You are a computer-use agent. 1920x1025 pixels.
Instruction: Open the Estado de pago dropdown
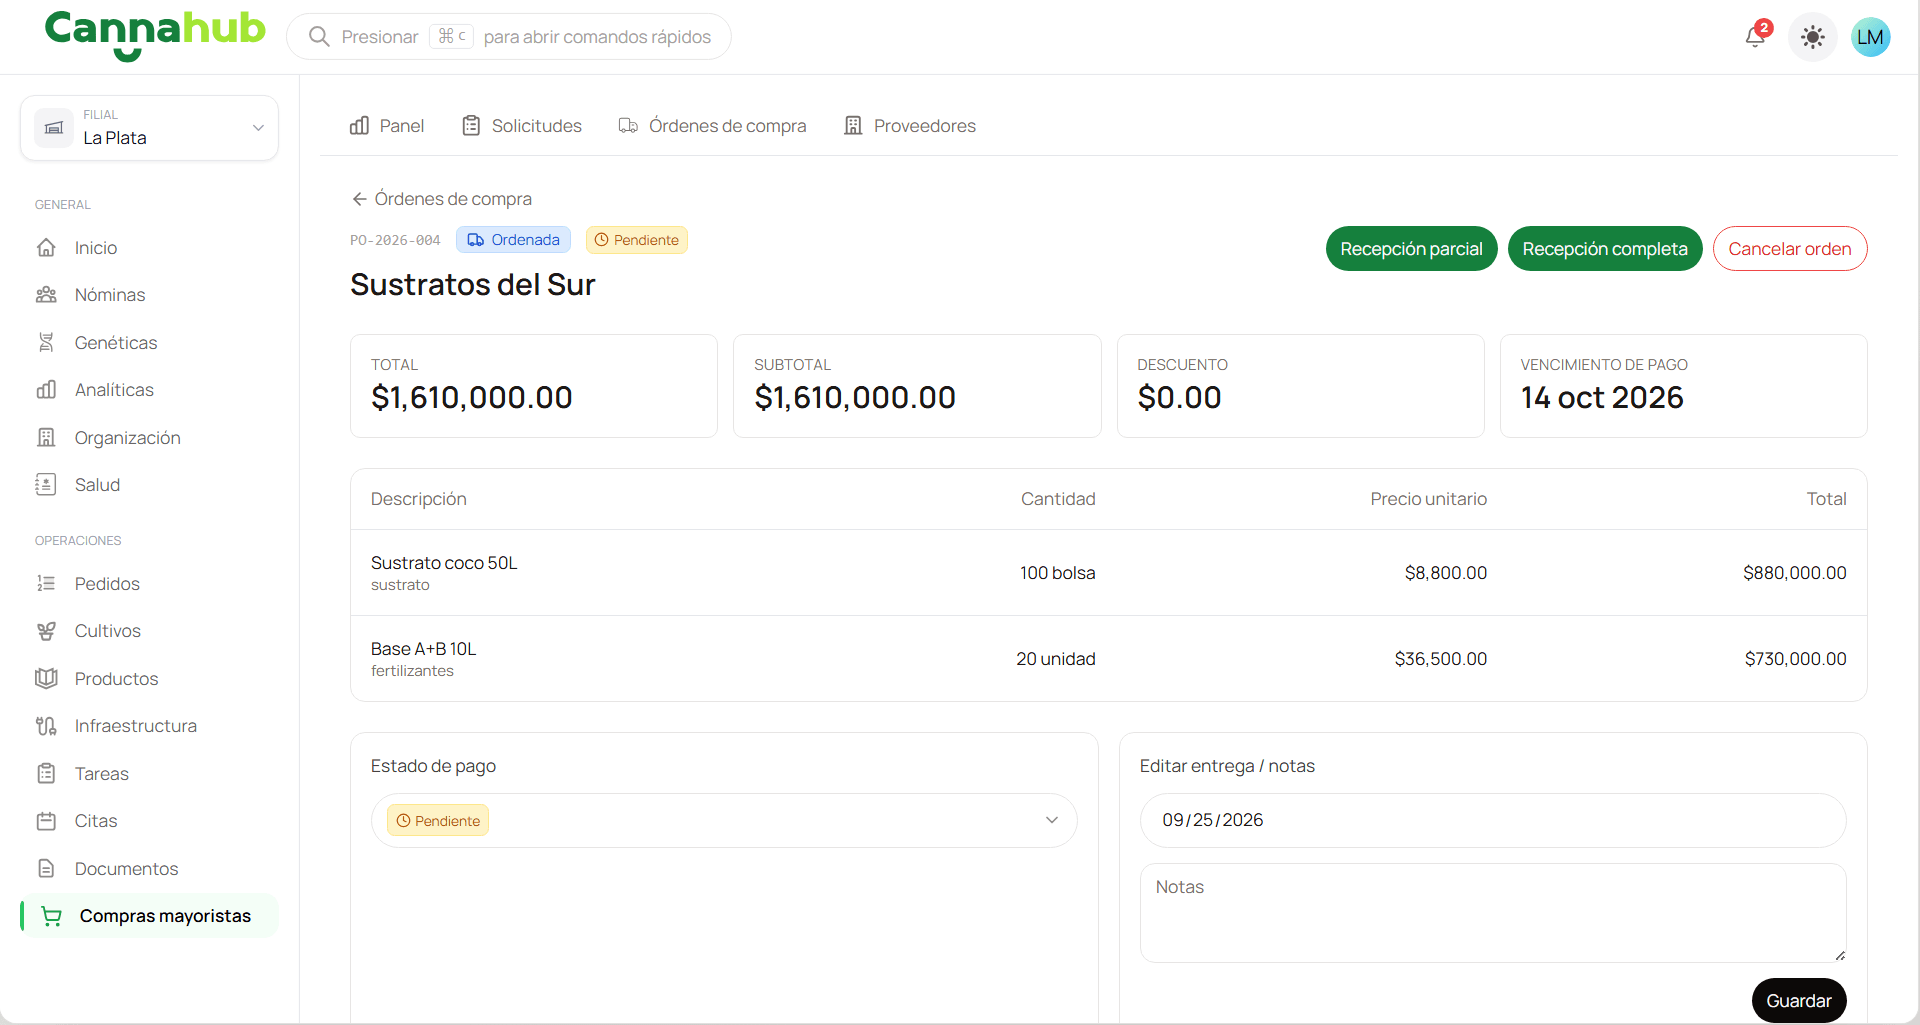point(724,820)
